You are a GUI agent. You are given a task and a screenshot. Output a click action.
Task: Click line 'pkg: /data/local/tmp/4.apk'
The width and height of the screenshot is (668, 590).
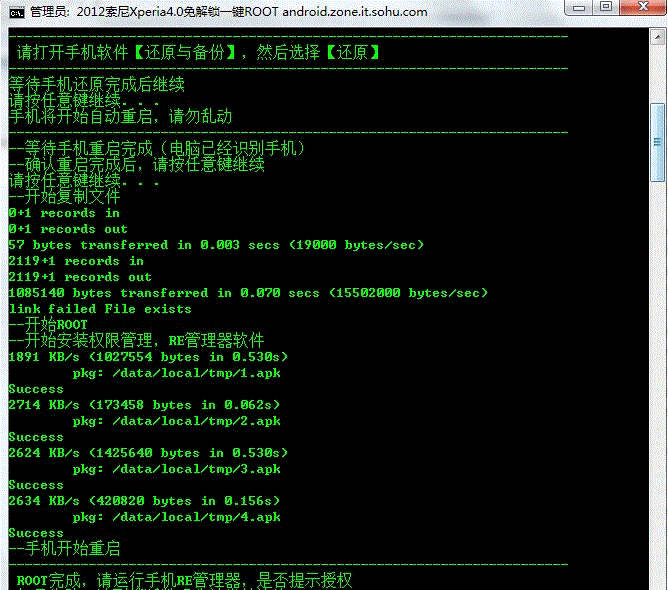pyautogui.click(x=177, y=517)
